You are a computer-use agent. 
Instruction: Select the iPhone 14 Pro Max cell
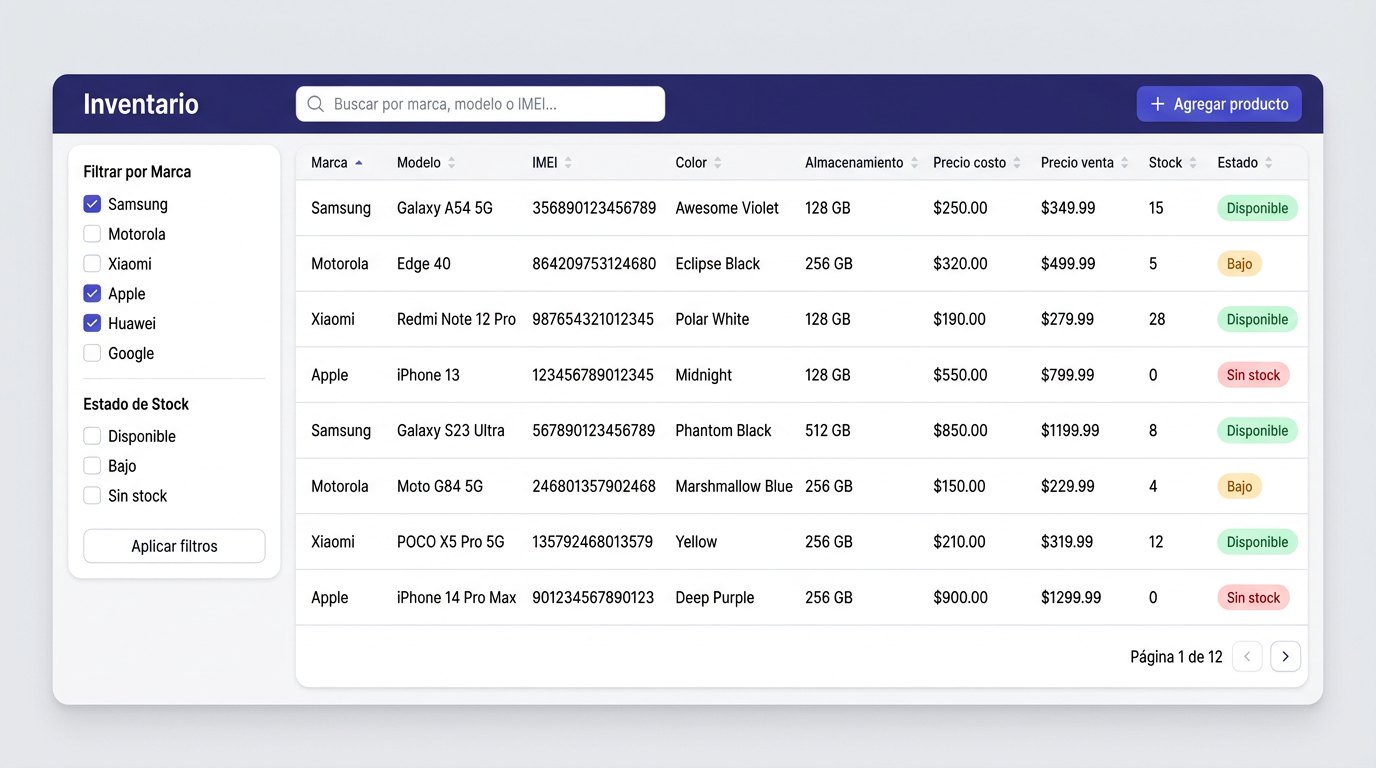[x=457, y=597]
